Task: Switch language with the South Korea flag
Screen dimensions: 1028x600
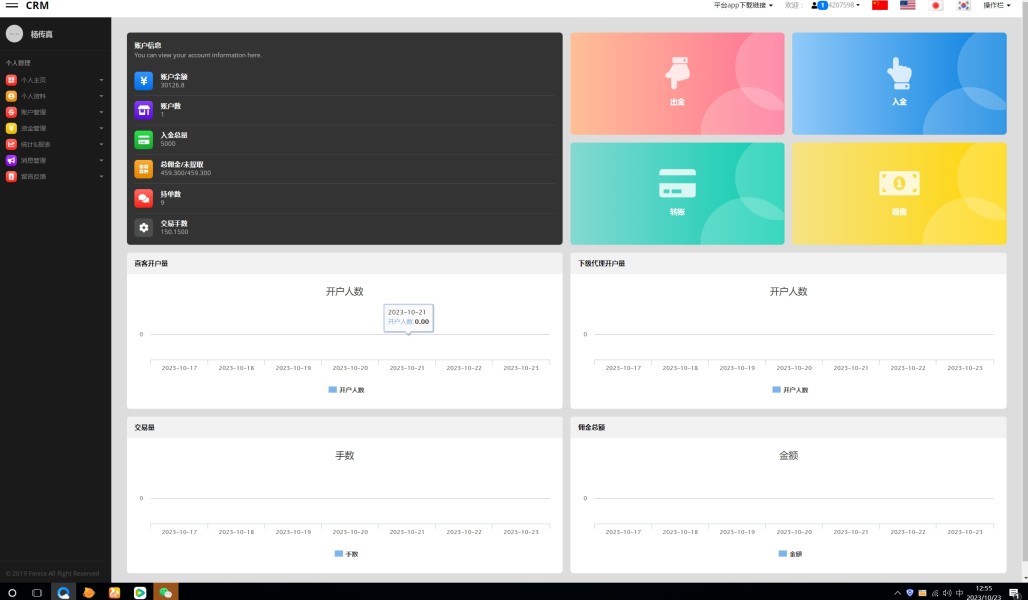Action: coord(964,5)
